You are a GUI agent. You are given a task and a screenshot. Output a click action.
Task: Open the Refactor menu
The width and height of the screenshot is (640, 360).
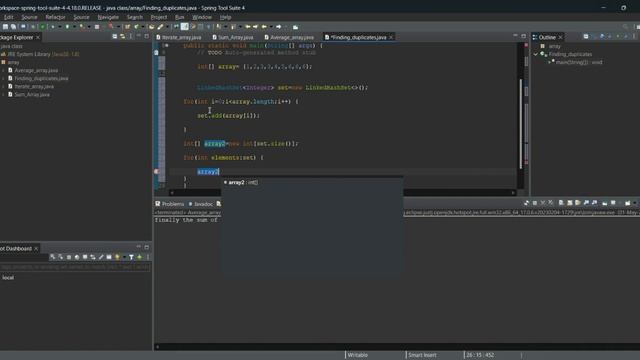click(56, 17)
